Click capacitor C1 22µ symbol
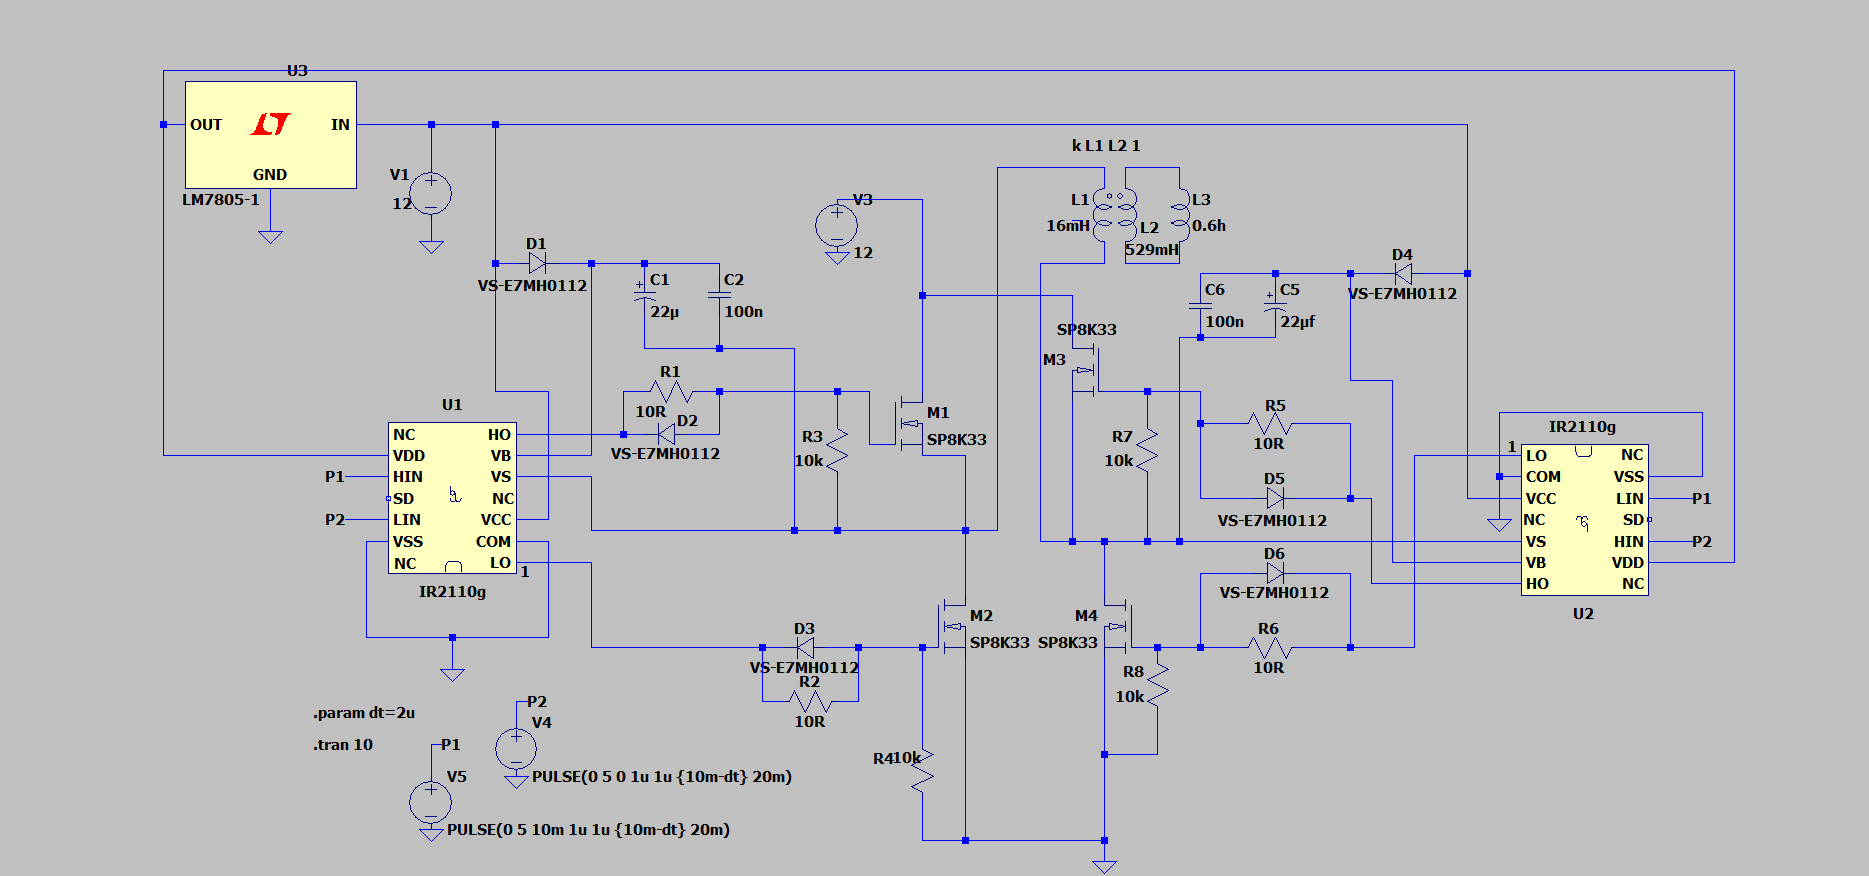The width and height of the screenshot is (1869, 876). tap(644, 293)
